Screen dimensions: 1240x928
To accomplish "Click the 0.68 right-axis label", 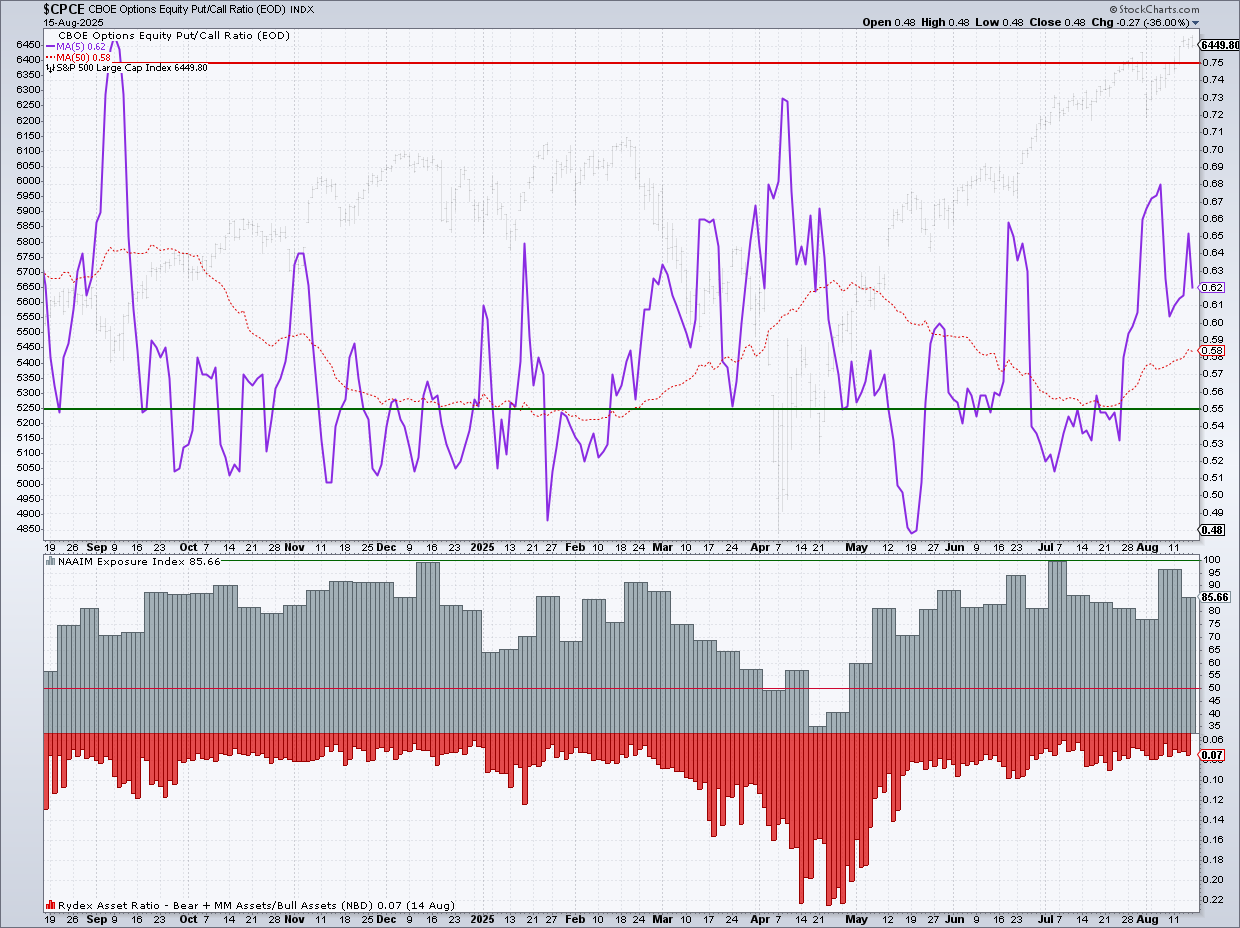I will point(1213,184).
